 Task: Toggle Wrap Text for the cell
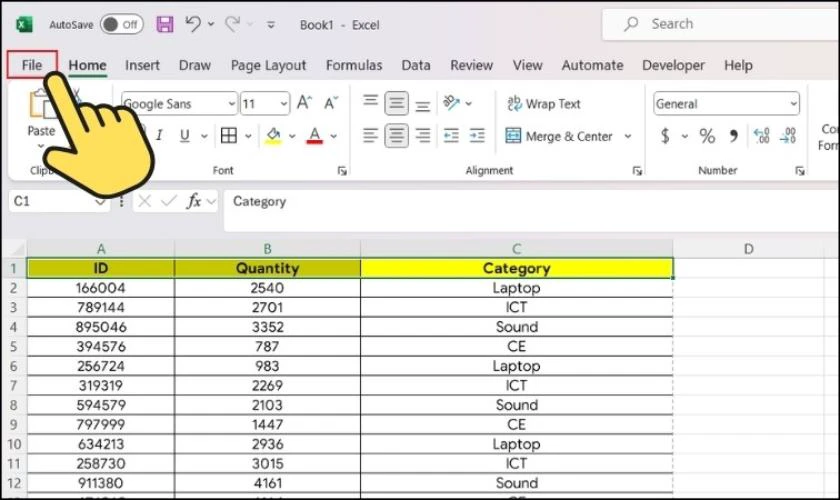pyautogui.click(x=543, y=104)
